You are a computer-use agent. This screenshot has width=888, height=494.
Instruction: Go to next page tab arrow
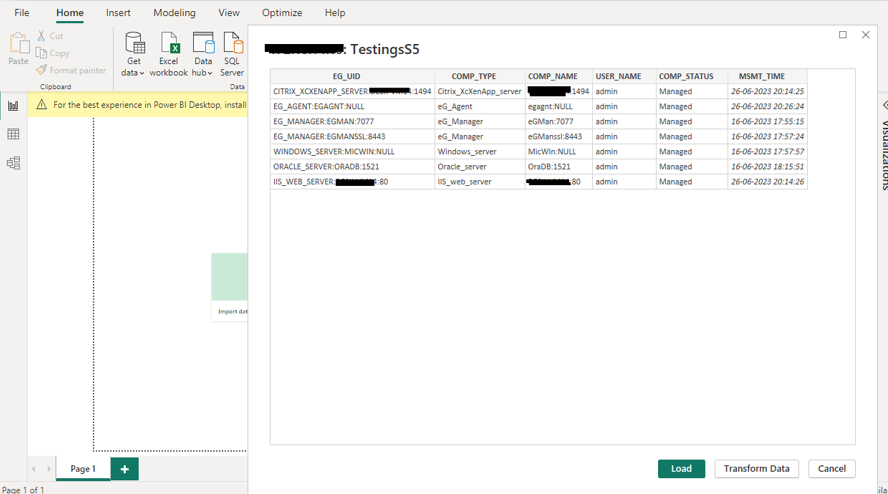click(49, 469)
